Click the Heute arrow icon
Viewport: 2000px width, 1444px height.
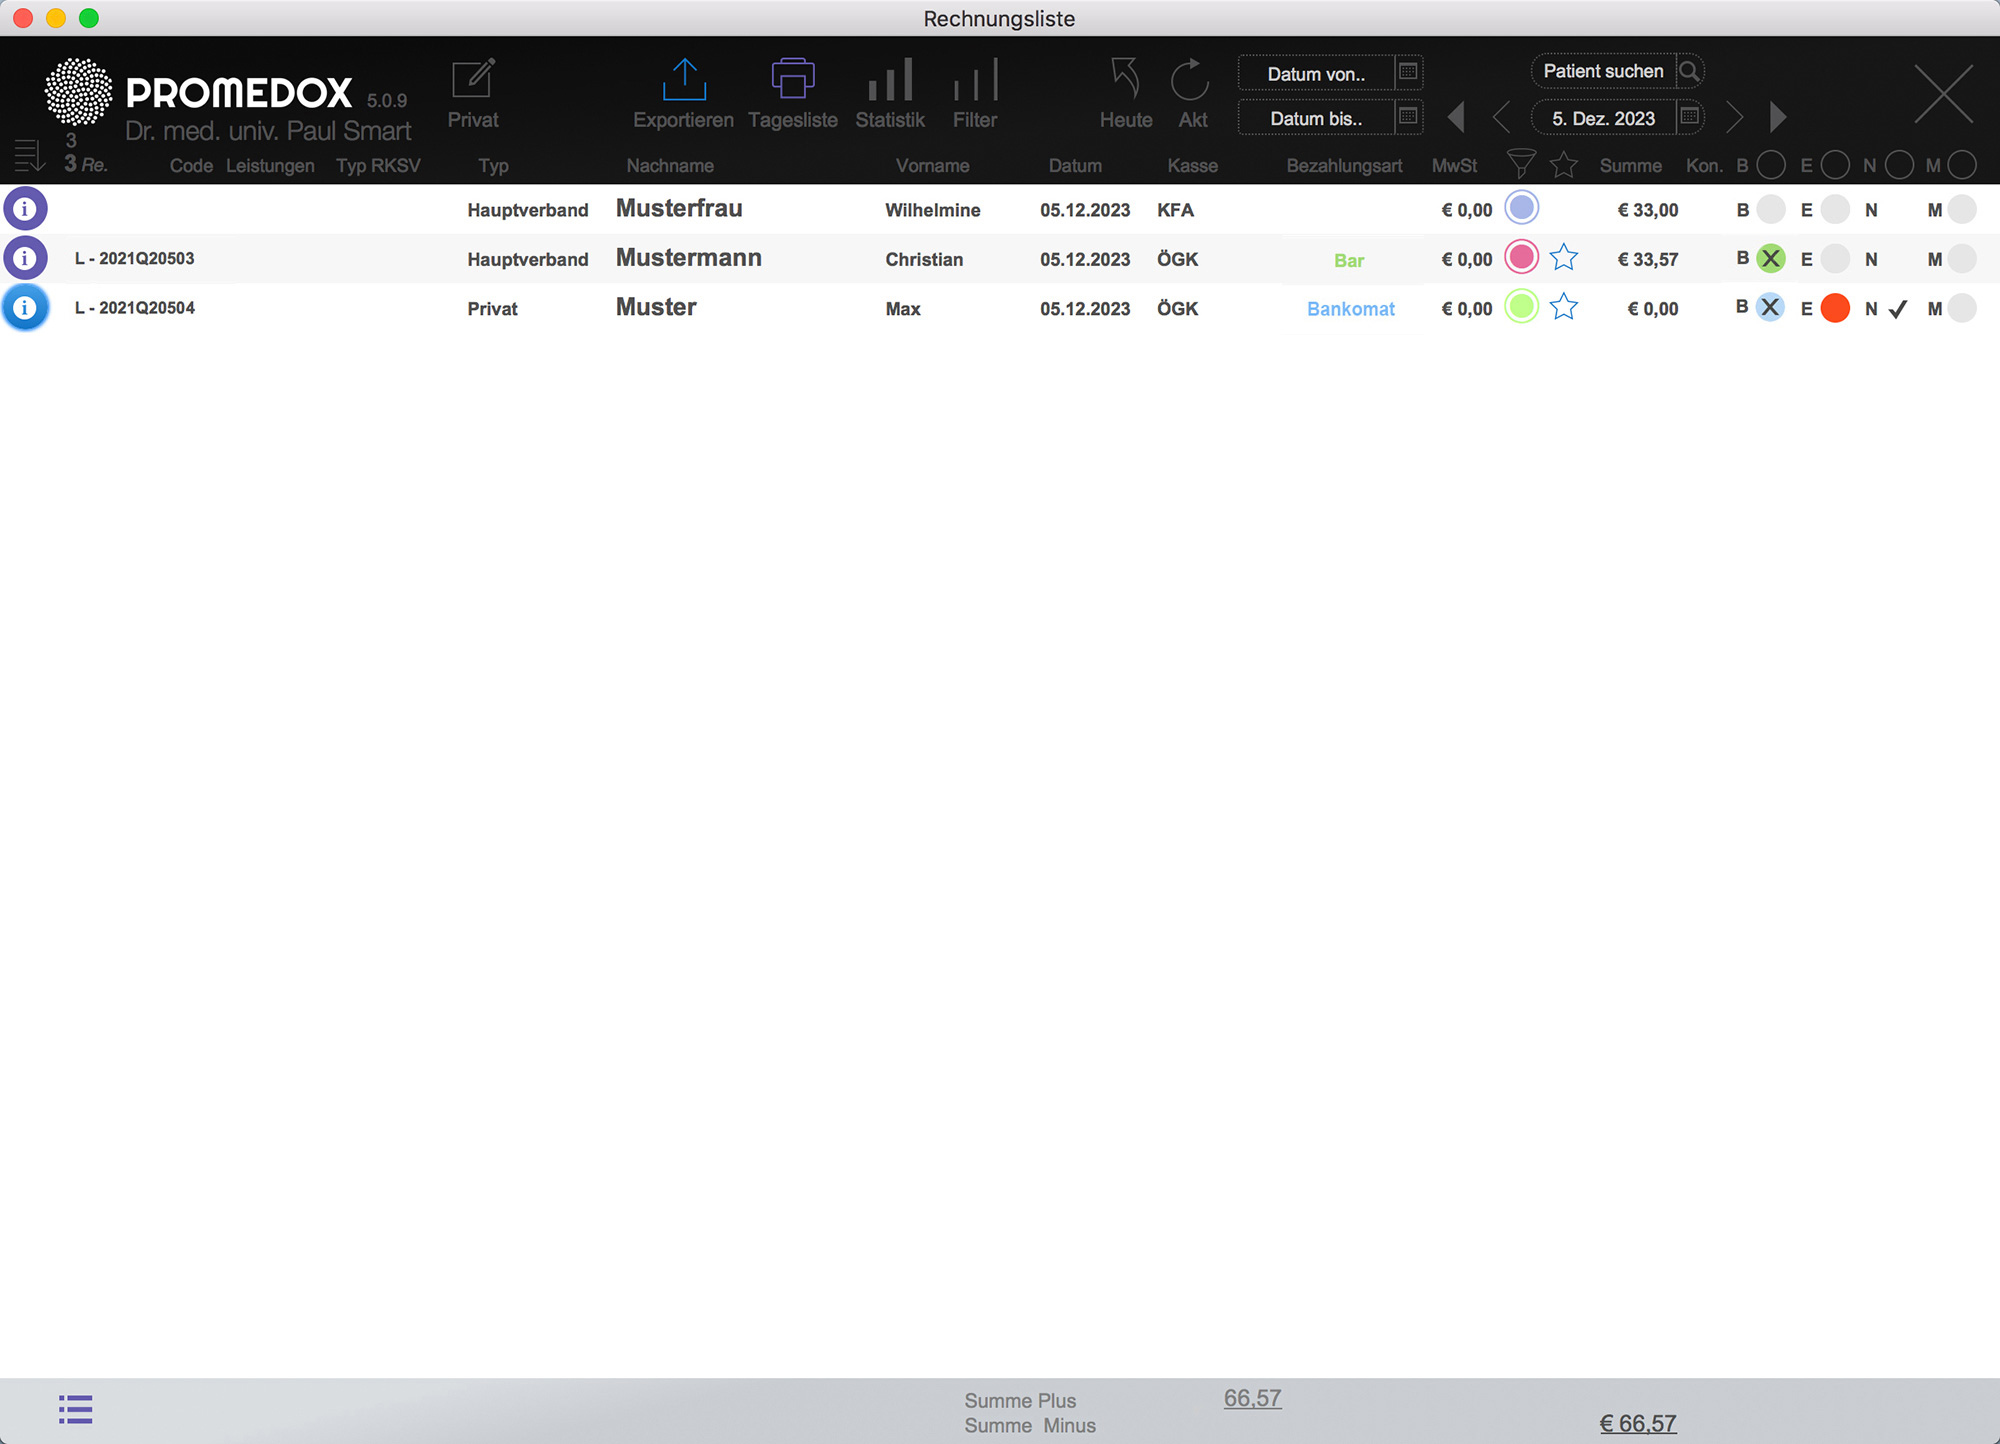1126,79
